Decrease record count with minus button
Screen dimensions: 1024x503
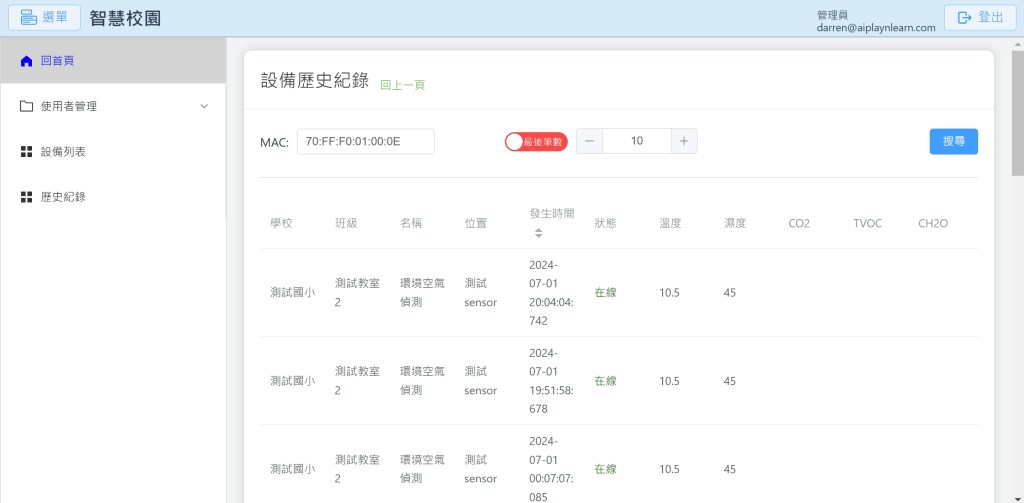589,141
